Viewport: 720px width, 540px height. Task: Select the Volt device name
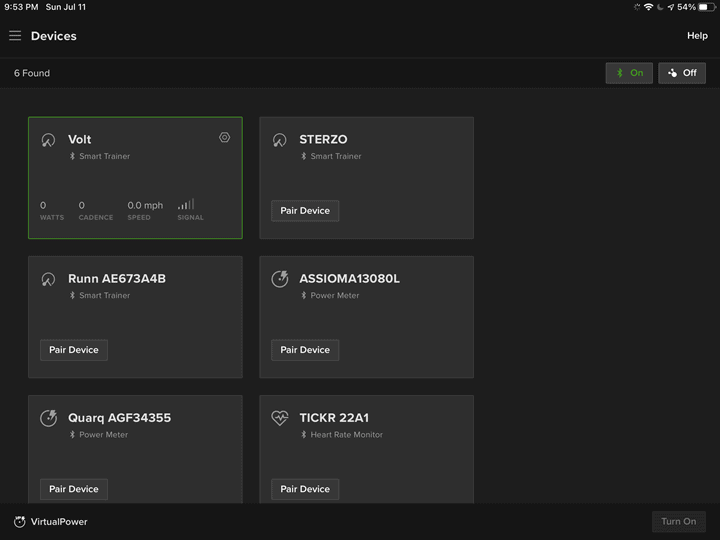pyautogui.click(x=79, y=139)
